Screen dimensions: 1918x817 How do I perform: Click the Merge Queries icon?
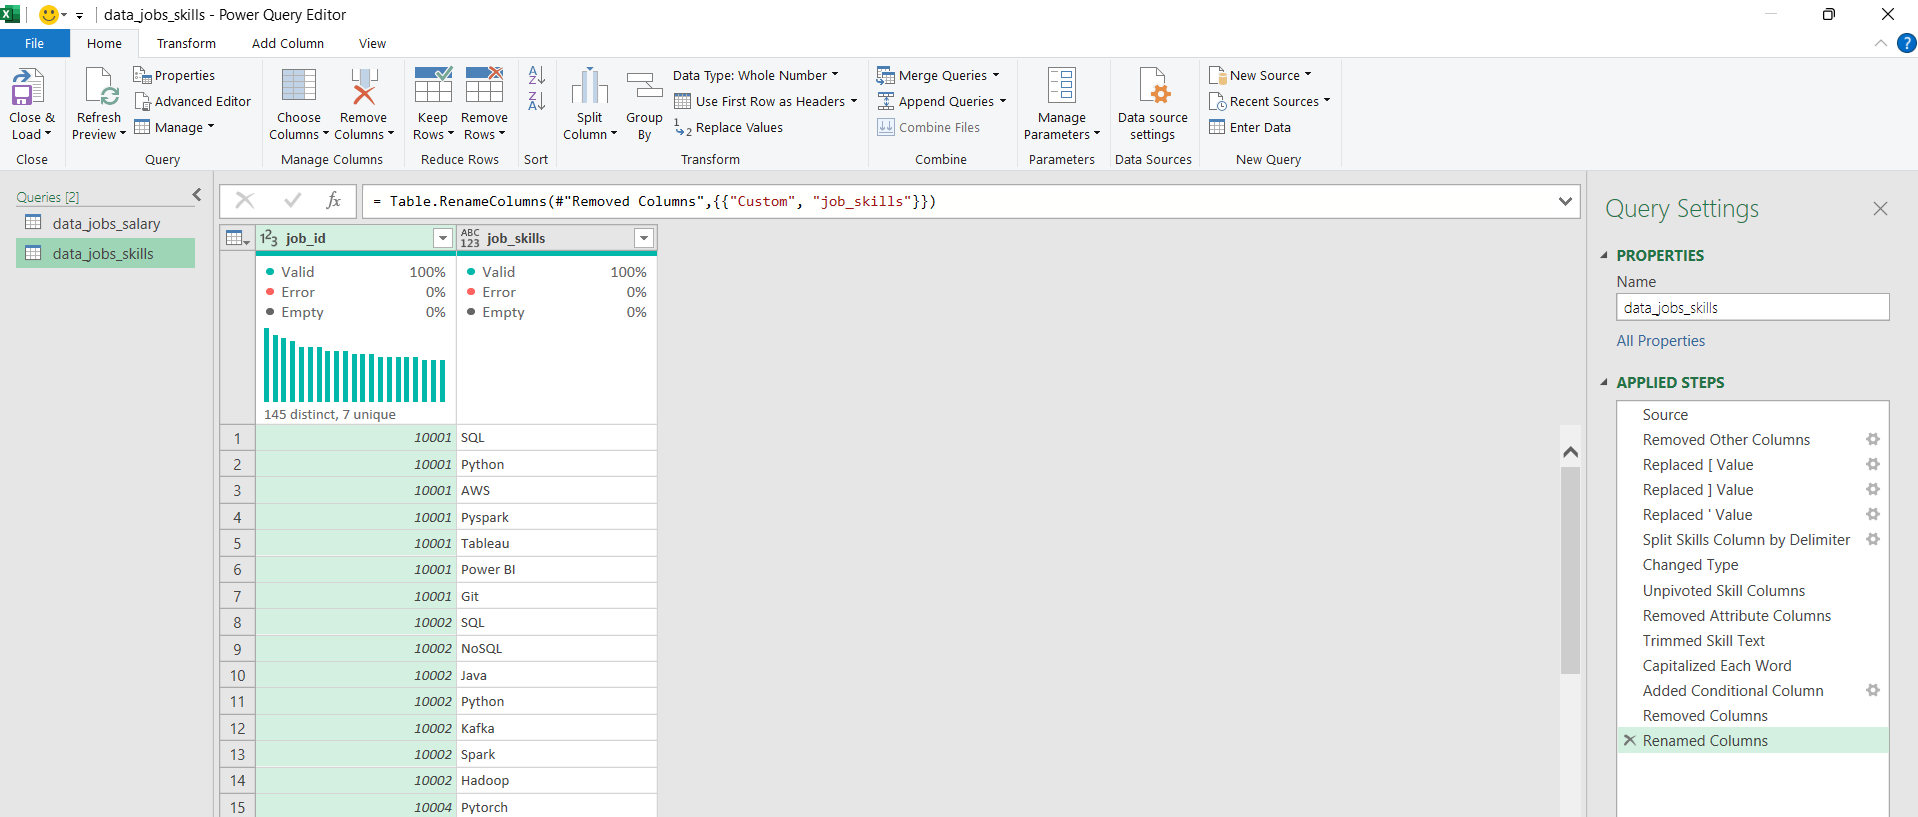pyautogui.click(x=885, y=75)
